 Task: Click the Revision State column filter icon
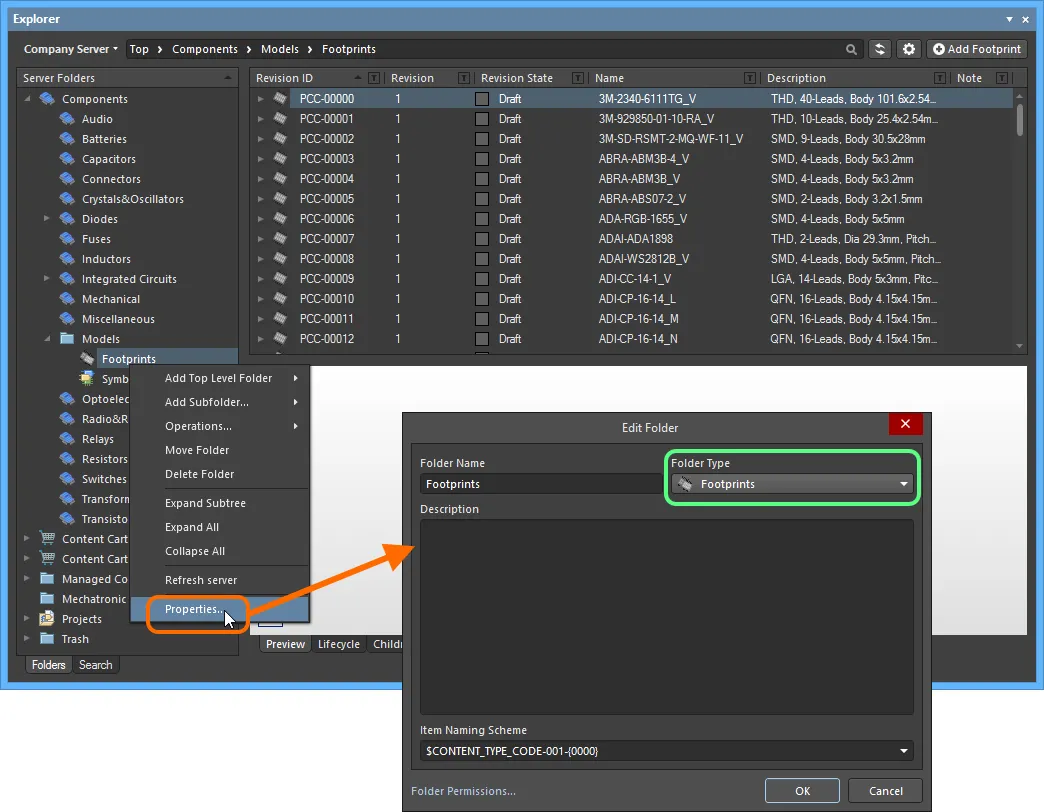pos(578,78)
